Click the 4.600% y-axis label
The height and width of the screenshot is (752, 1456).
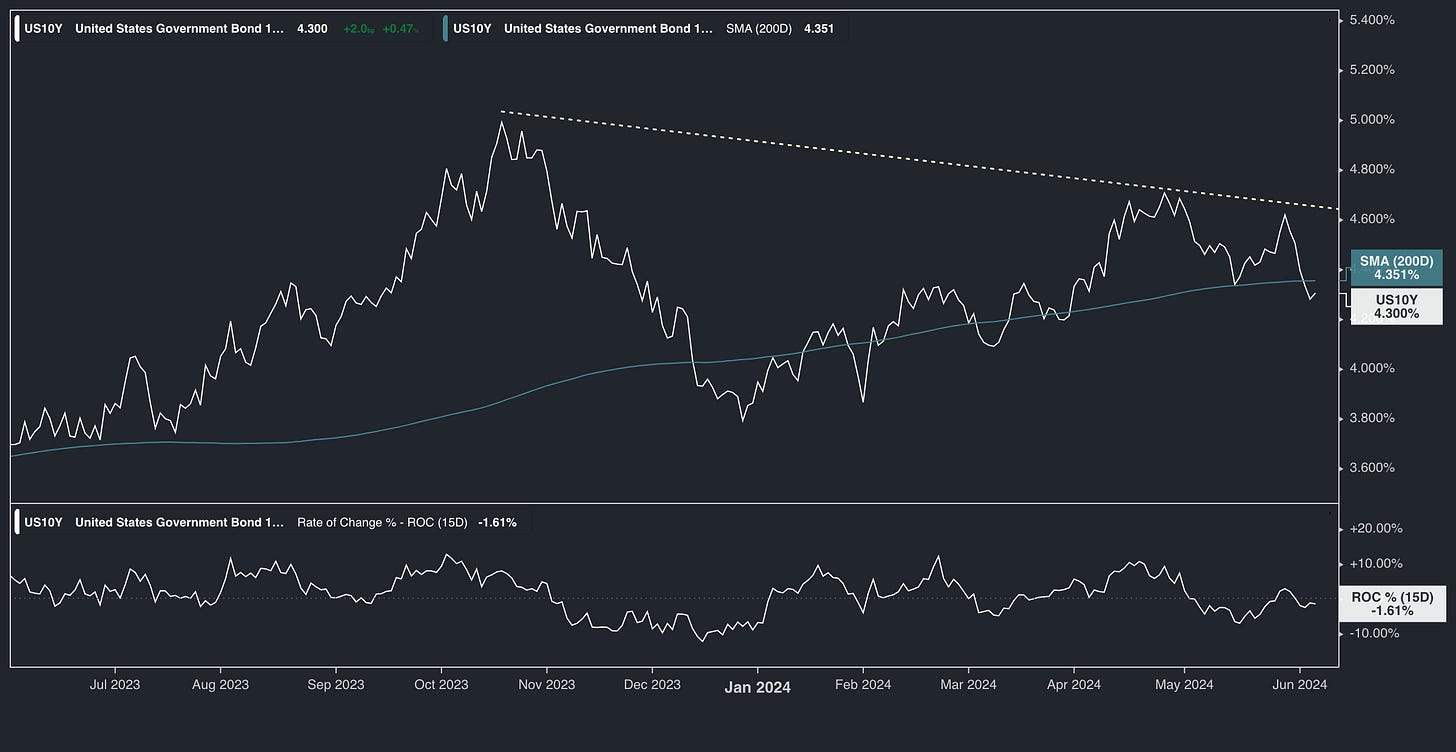point(1372,219)
